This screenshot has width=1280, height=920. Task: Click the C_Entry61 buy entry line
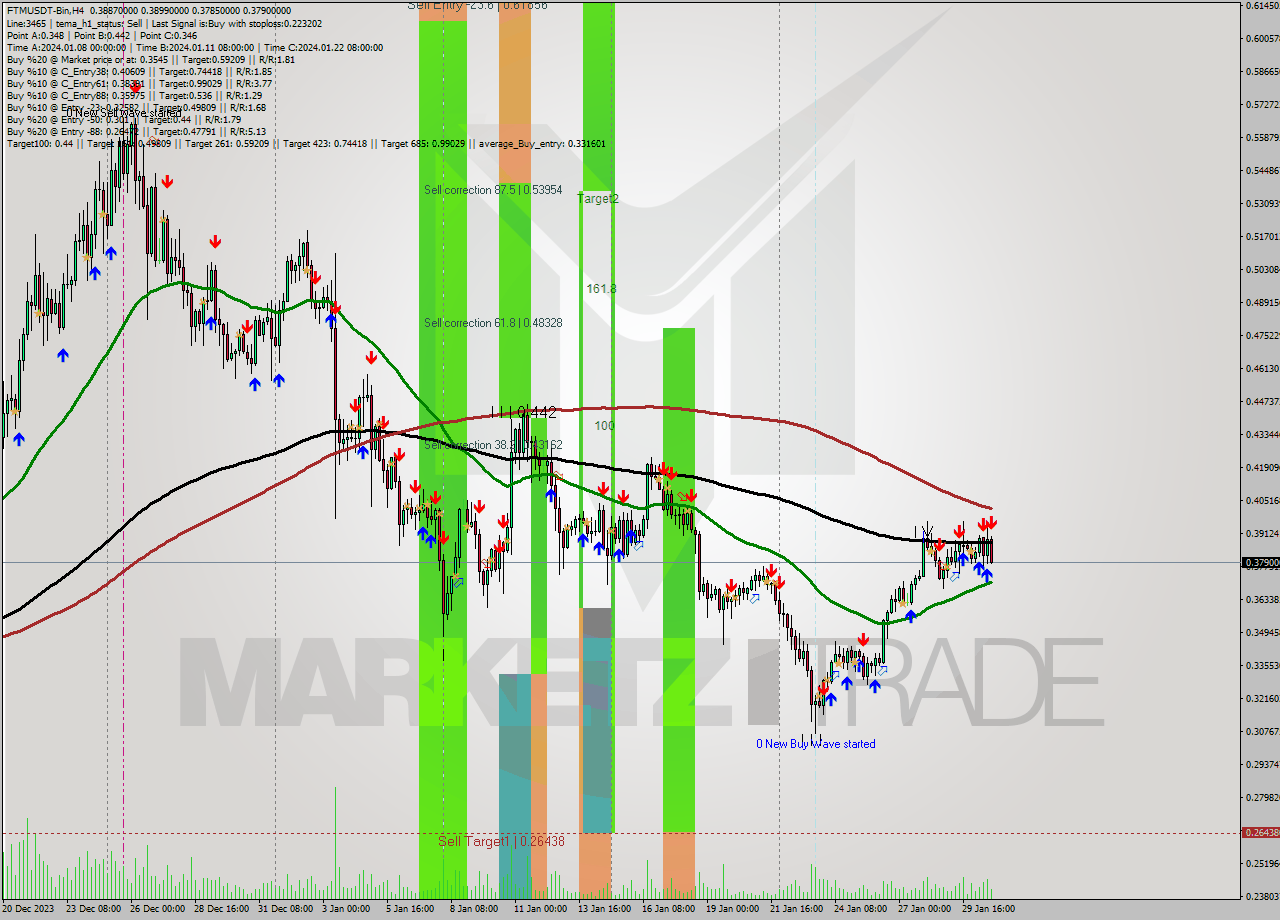coord(139,83)
